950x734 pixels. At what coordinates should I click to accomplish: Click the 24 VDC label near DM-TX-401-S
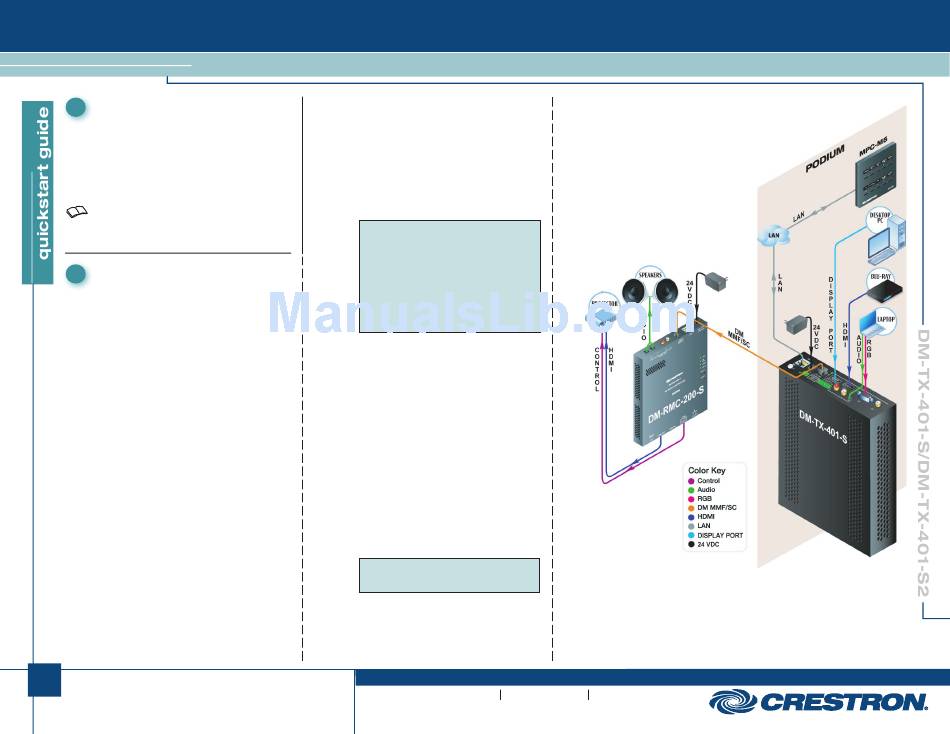point(816,336)
